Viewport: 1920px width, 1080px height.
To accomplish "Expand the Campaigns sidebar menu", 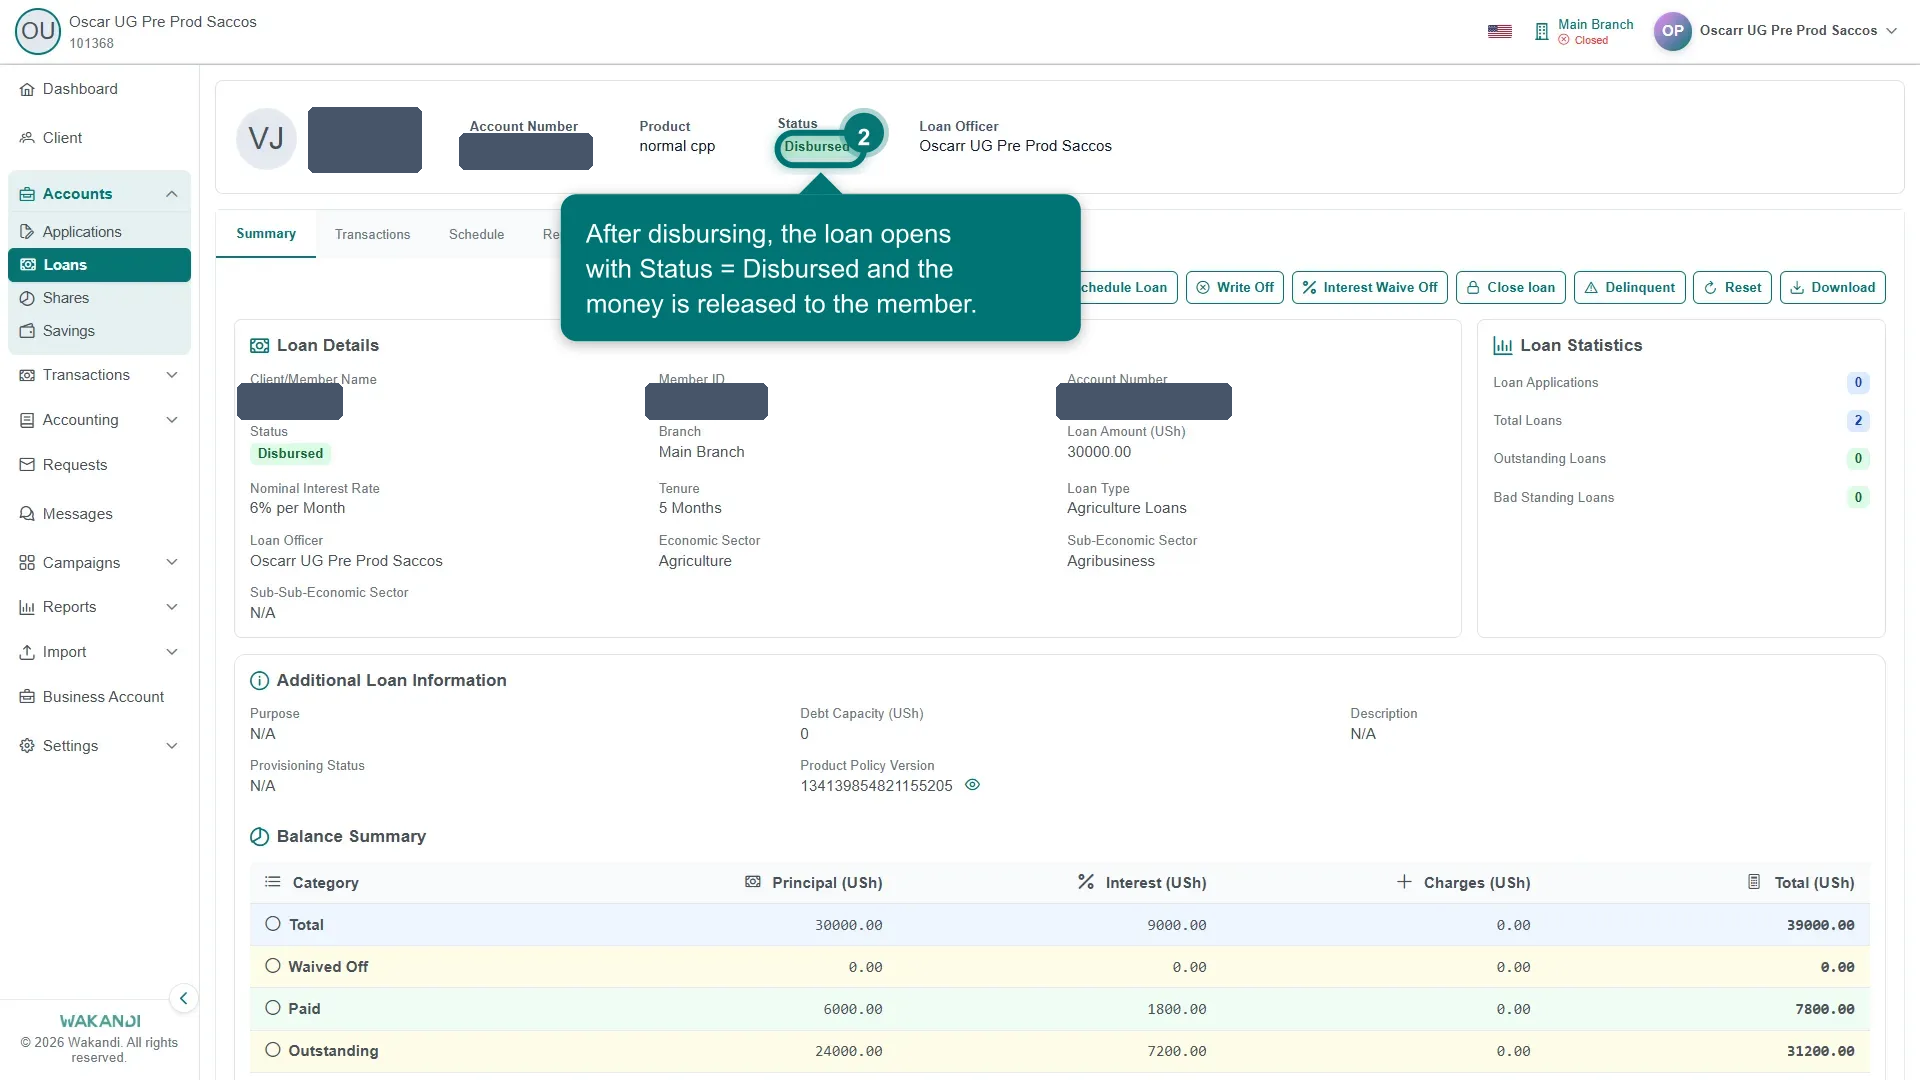I will [x=99, y=563].
